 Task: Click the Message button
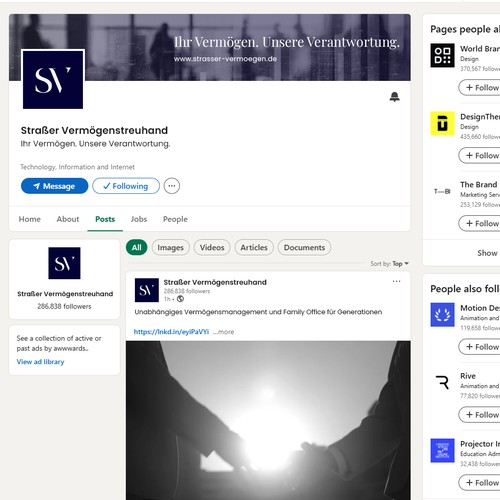coord(55,186)
